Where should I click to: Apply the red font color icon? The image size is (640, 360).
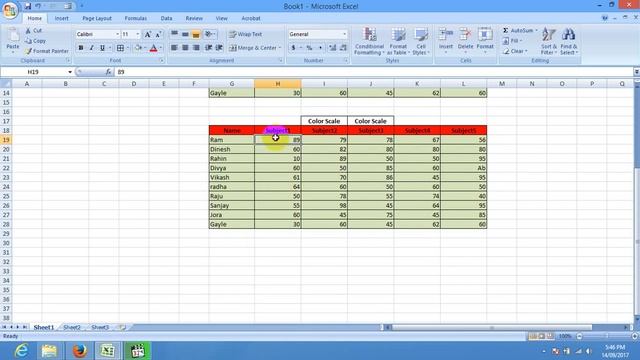tap(153, 48)
